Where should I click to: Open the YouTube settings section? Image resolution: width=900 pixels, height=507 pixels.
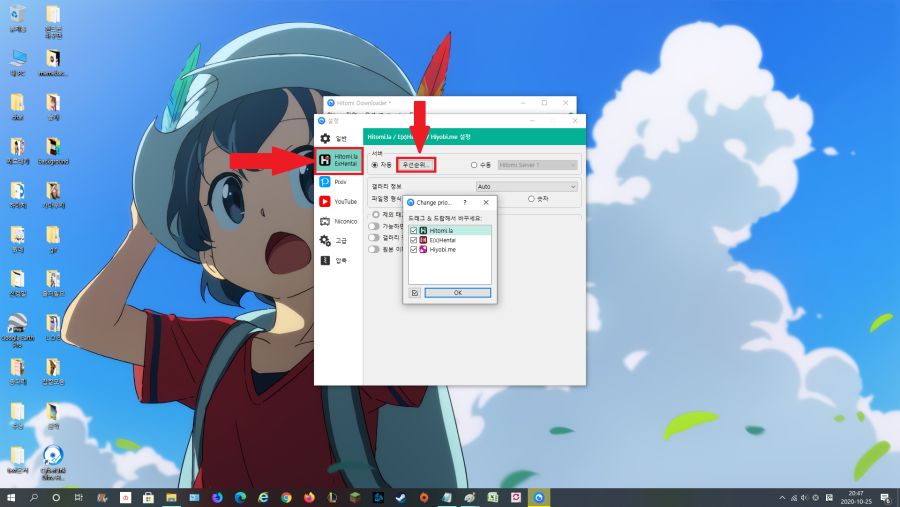tap(339, 202)
